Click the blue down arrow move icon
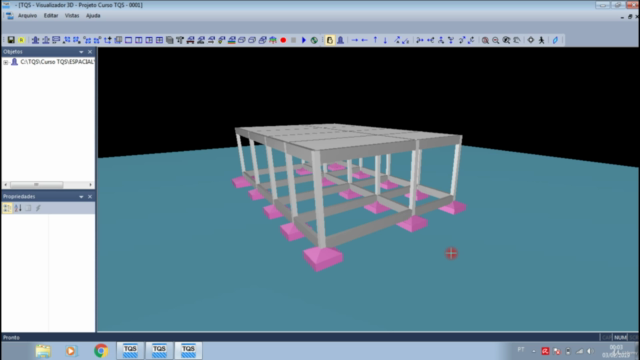Viewport: 640px width, 360px height. tap(385, 40)
